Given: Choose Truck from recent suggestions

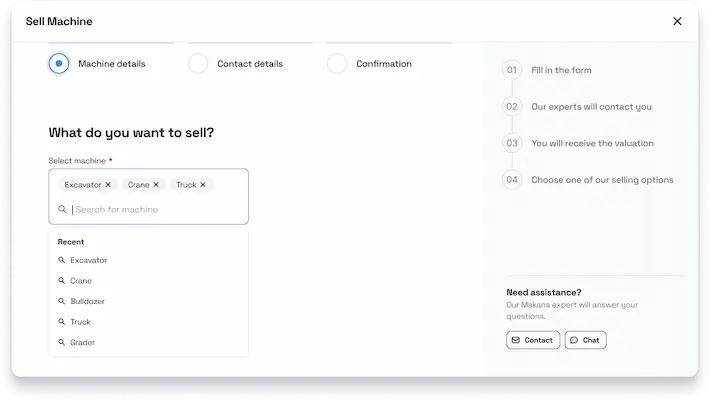Looking at the screenshot, I should pos(80,322).
